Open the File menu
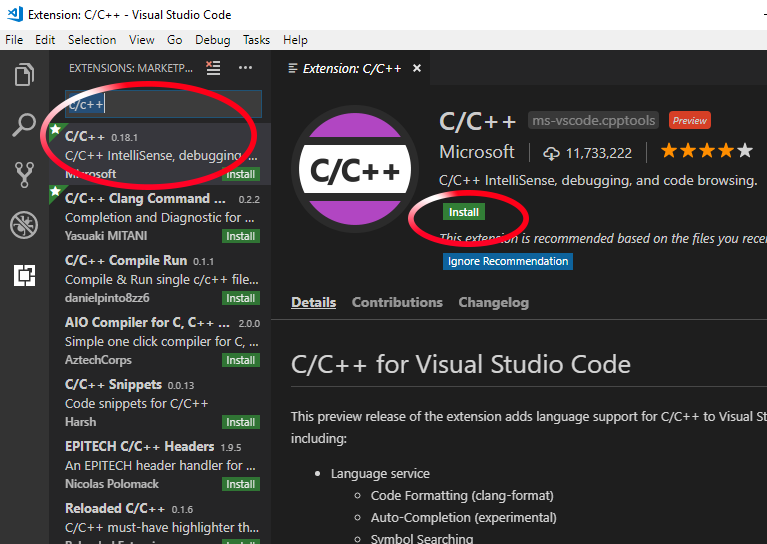This screenshot has width=767, height=544. (x=14, y=40)
